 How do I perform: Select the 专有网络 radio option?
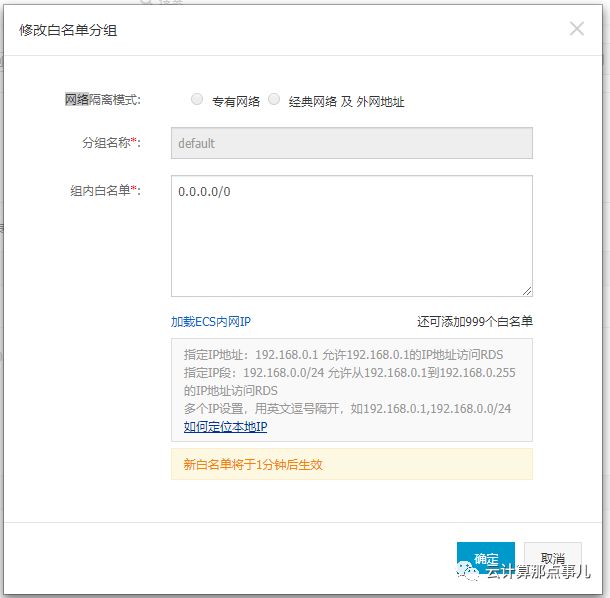[x=197, y=99]
